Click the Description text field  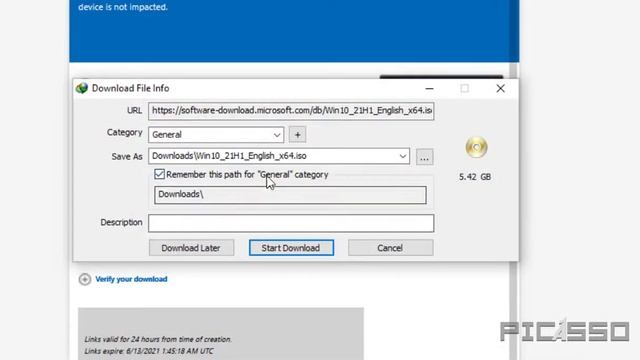[291, 223]
